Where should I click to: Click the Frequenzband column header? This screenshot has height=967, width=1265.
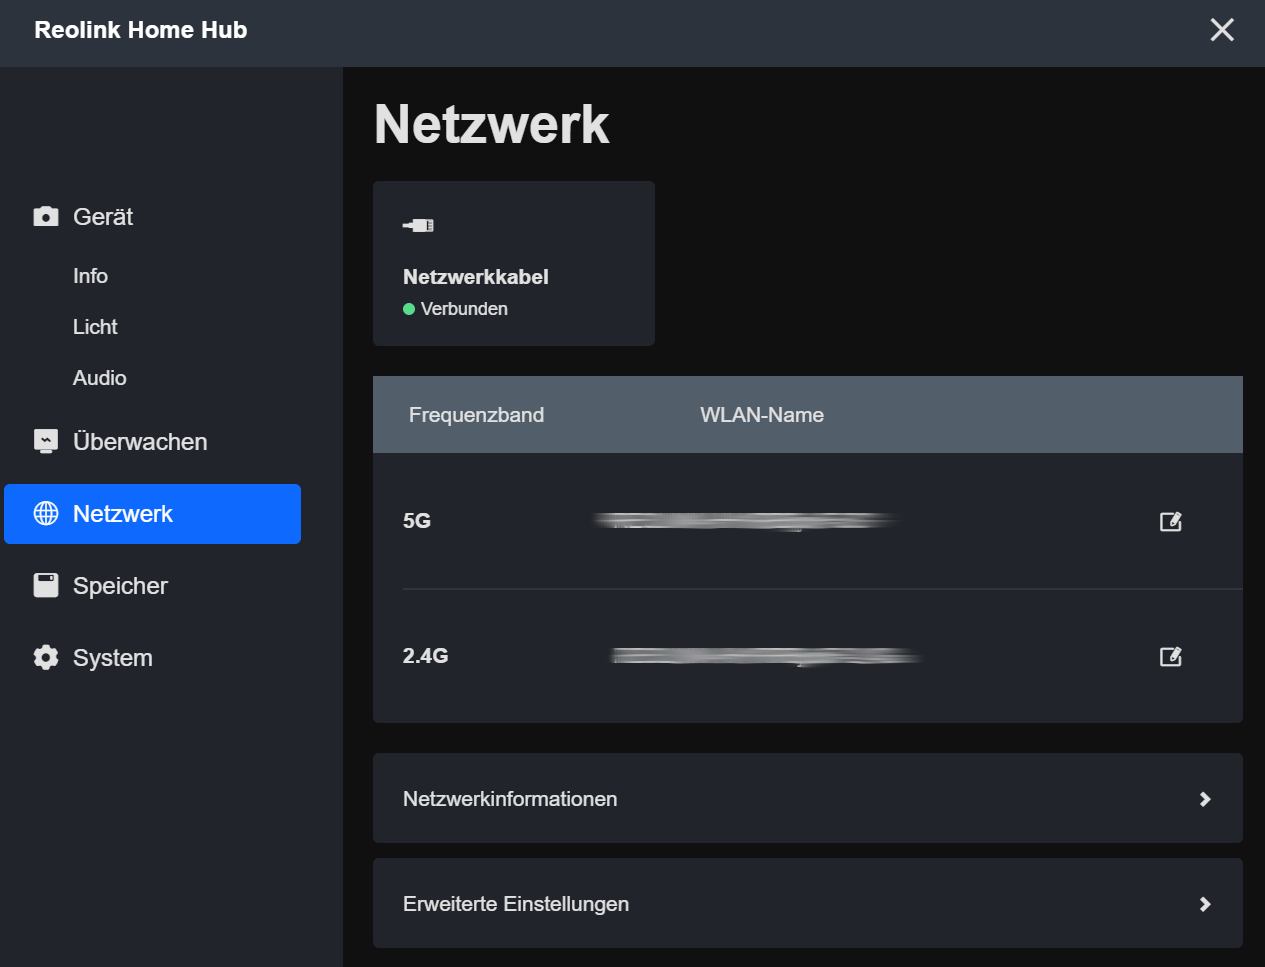[x=476, y=415]
